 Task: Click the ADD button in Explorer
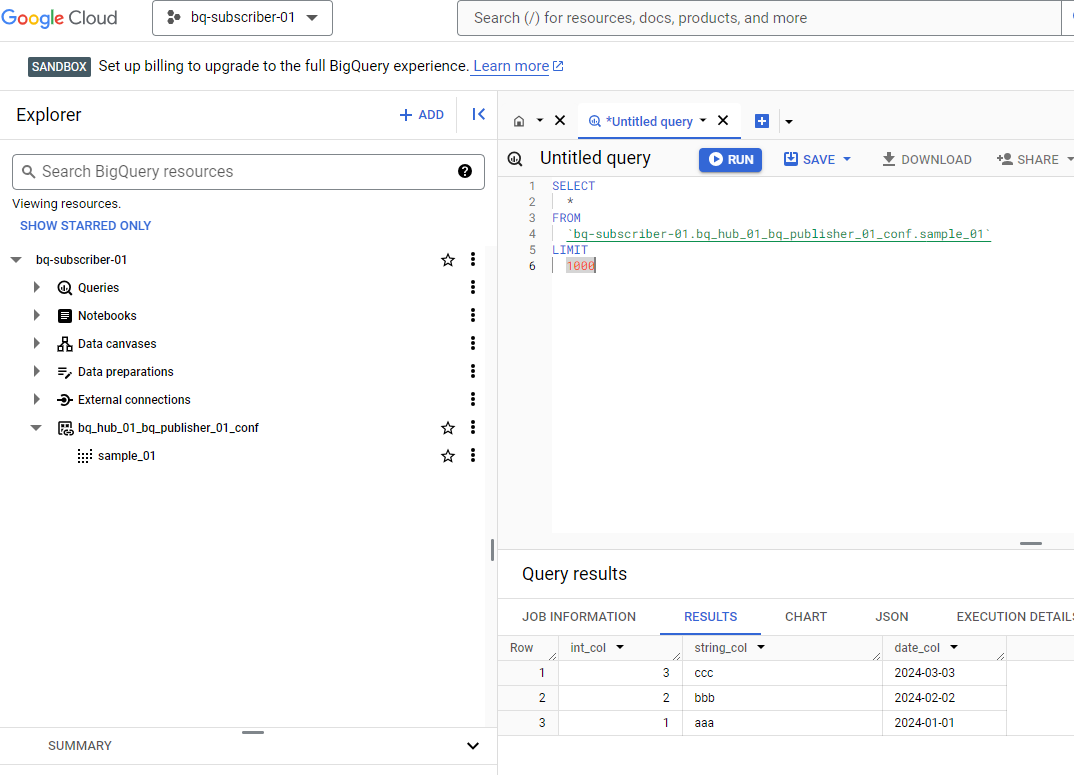coord(422,115)
